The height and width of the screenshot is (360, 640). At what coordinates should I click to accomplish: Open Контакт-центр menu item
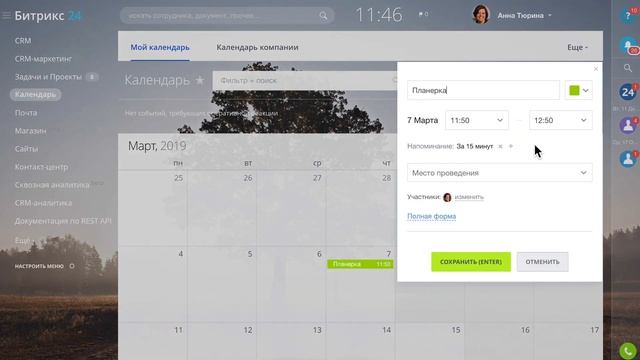pyautogui.click(x=41, y=167)
